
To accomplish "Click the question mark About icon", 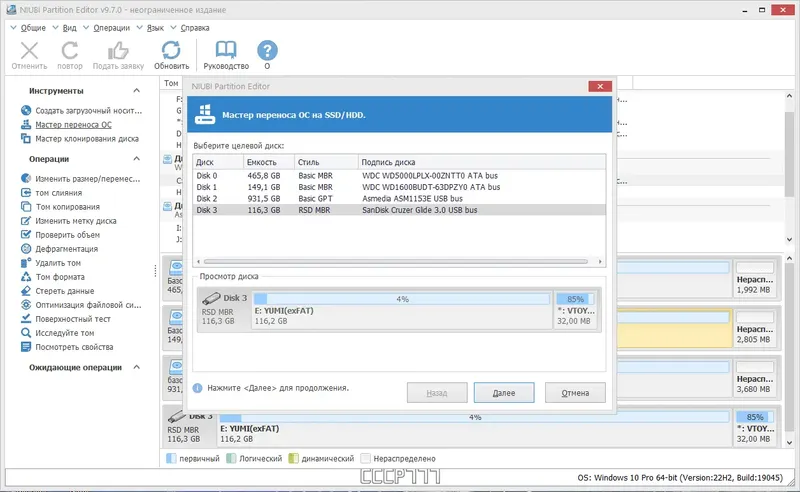I will tap(267, 51).
